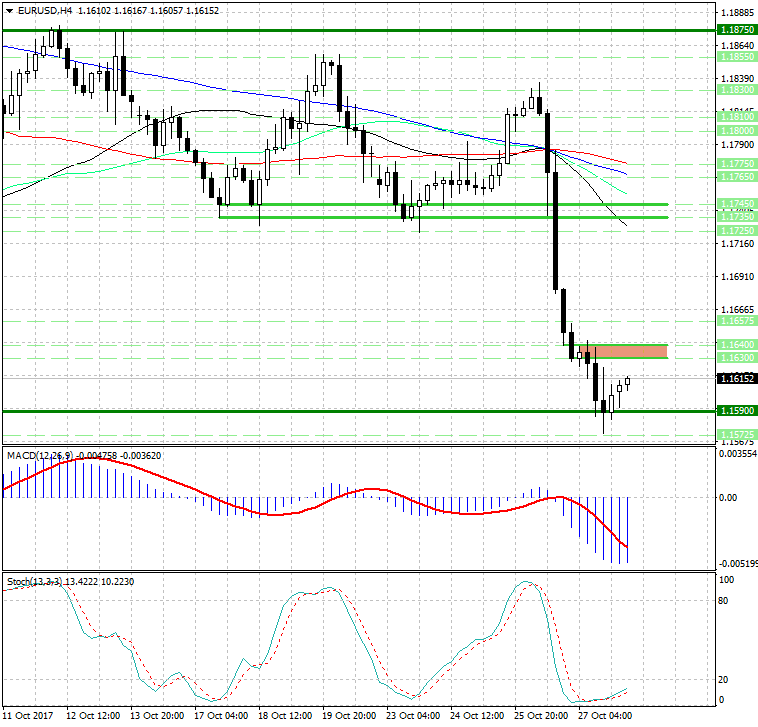
Task: Click the 1.17450 price level label
Action: point(735,203)
